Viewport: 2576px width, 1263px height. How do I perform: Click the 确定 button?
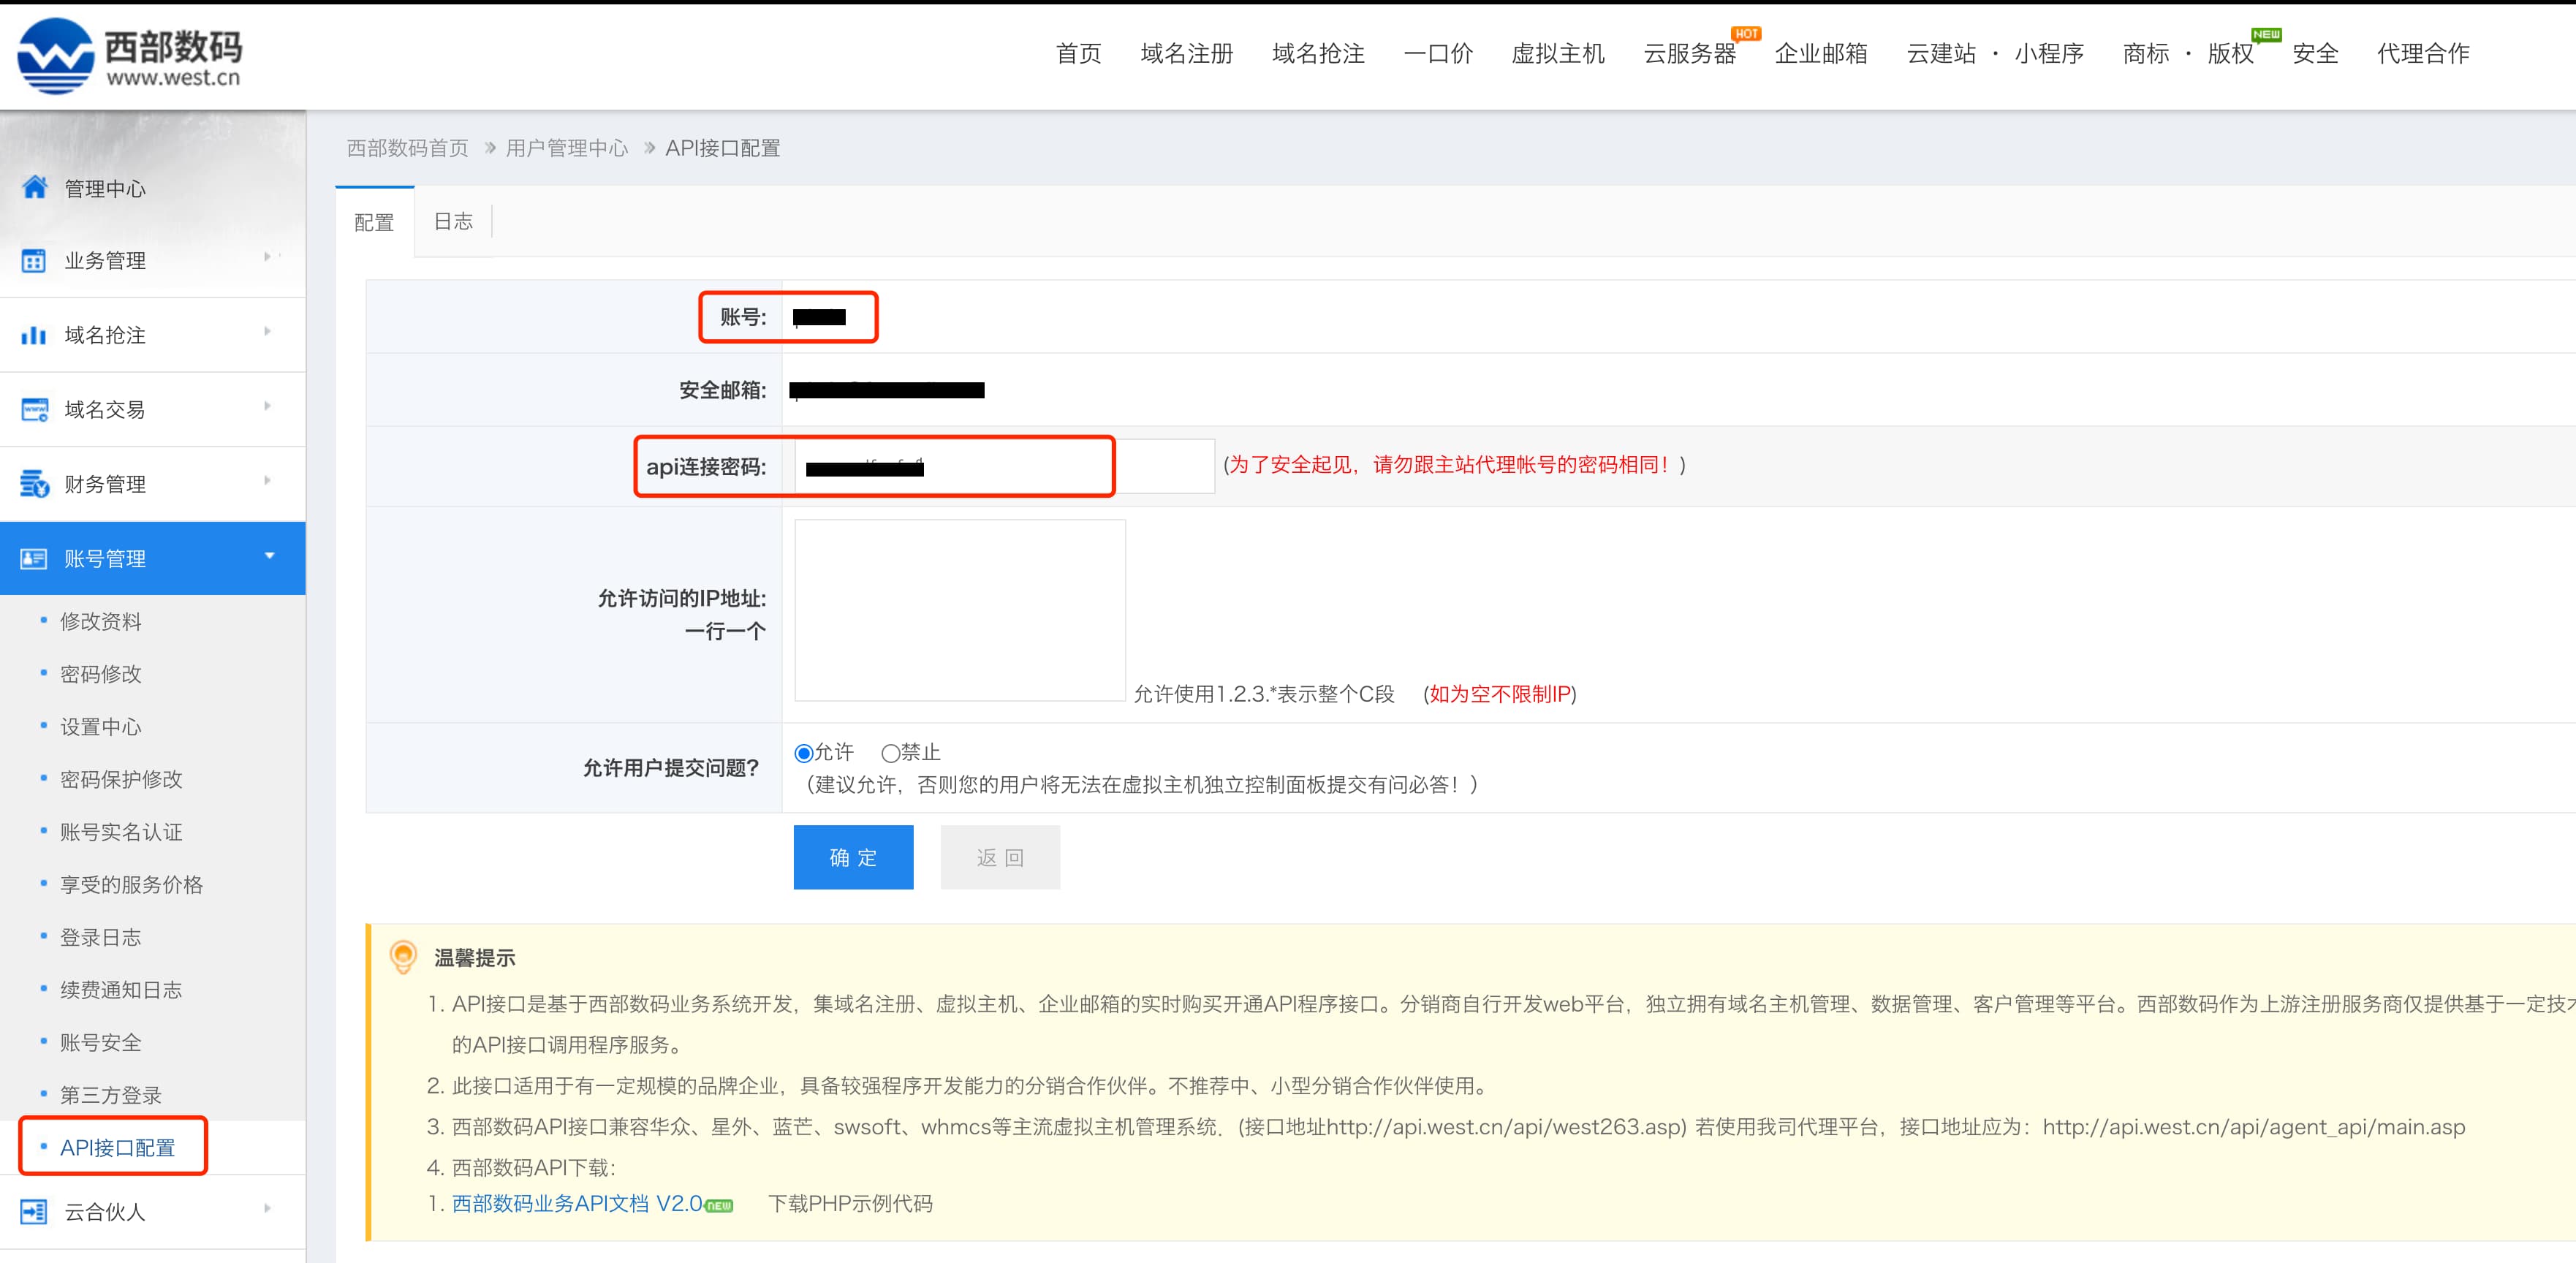(853, 857)
